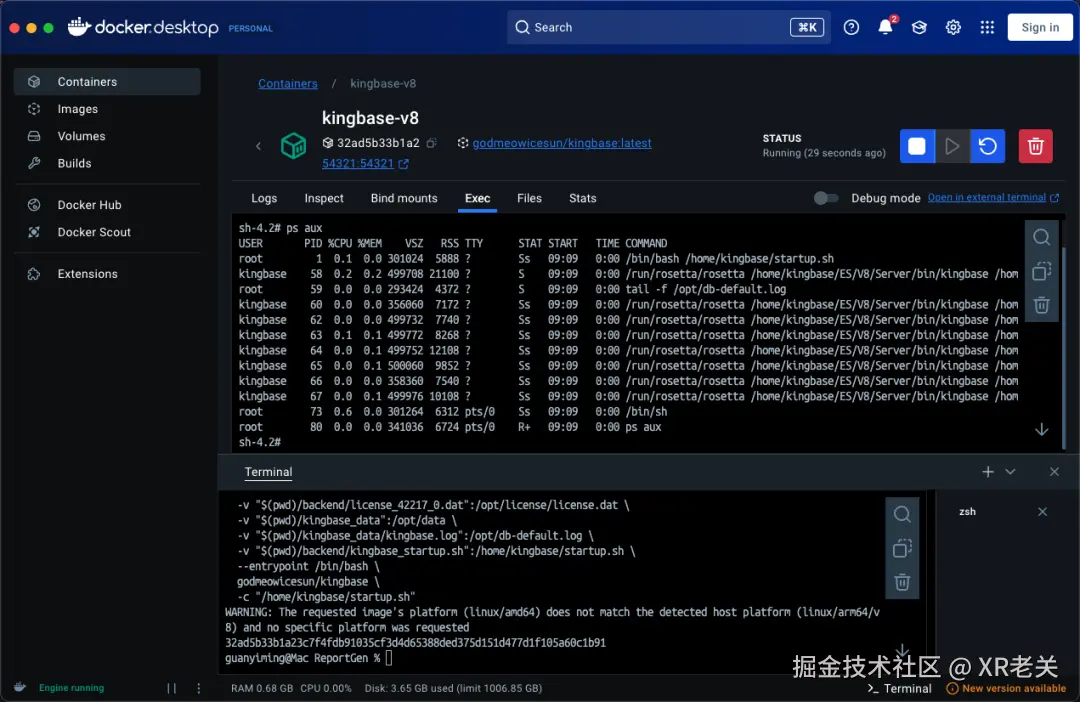Search in the Exec terminal output
Viewport: 1080px width, 702px height.
coord(1041,237)
